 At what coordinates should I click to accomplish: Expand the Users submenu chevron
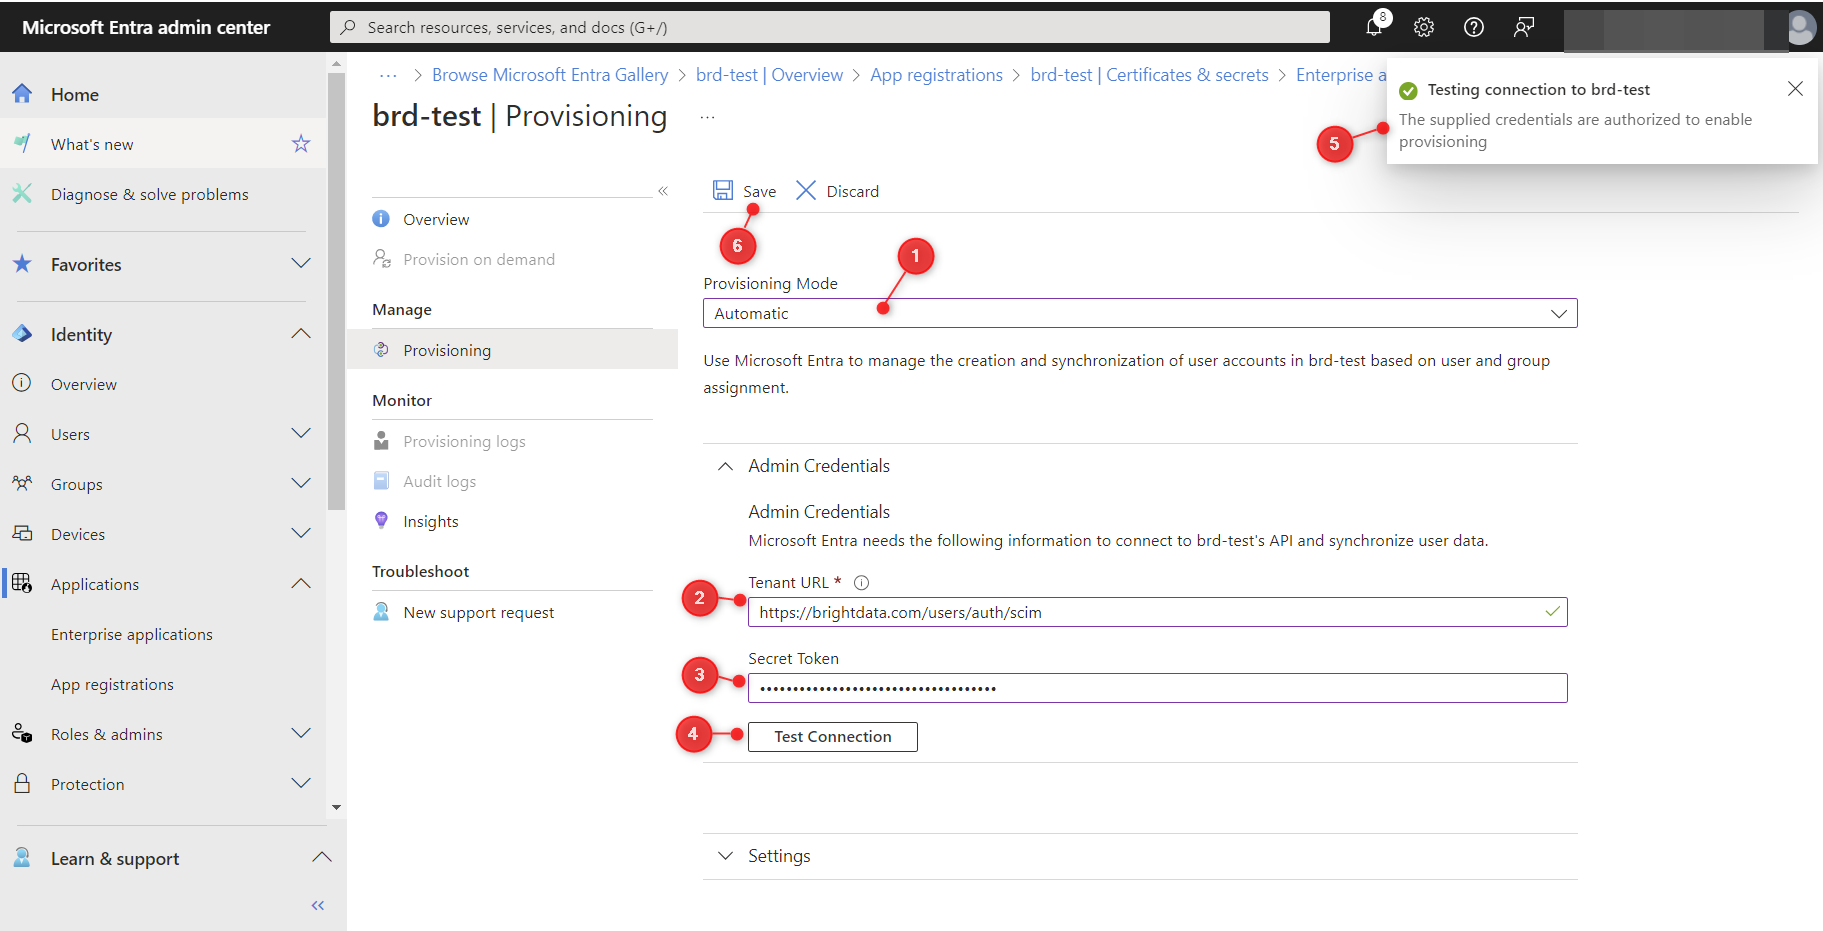(301, 433)
